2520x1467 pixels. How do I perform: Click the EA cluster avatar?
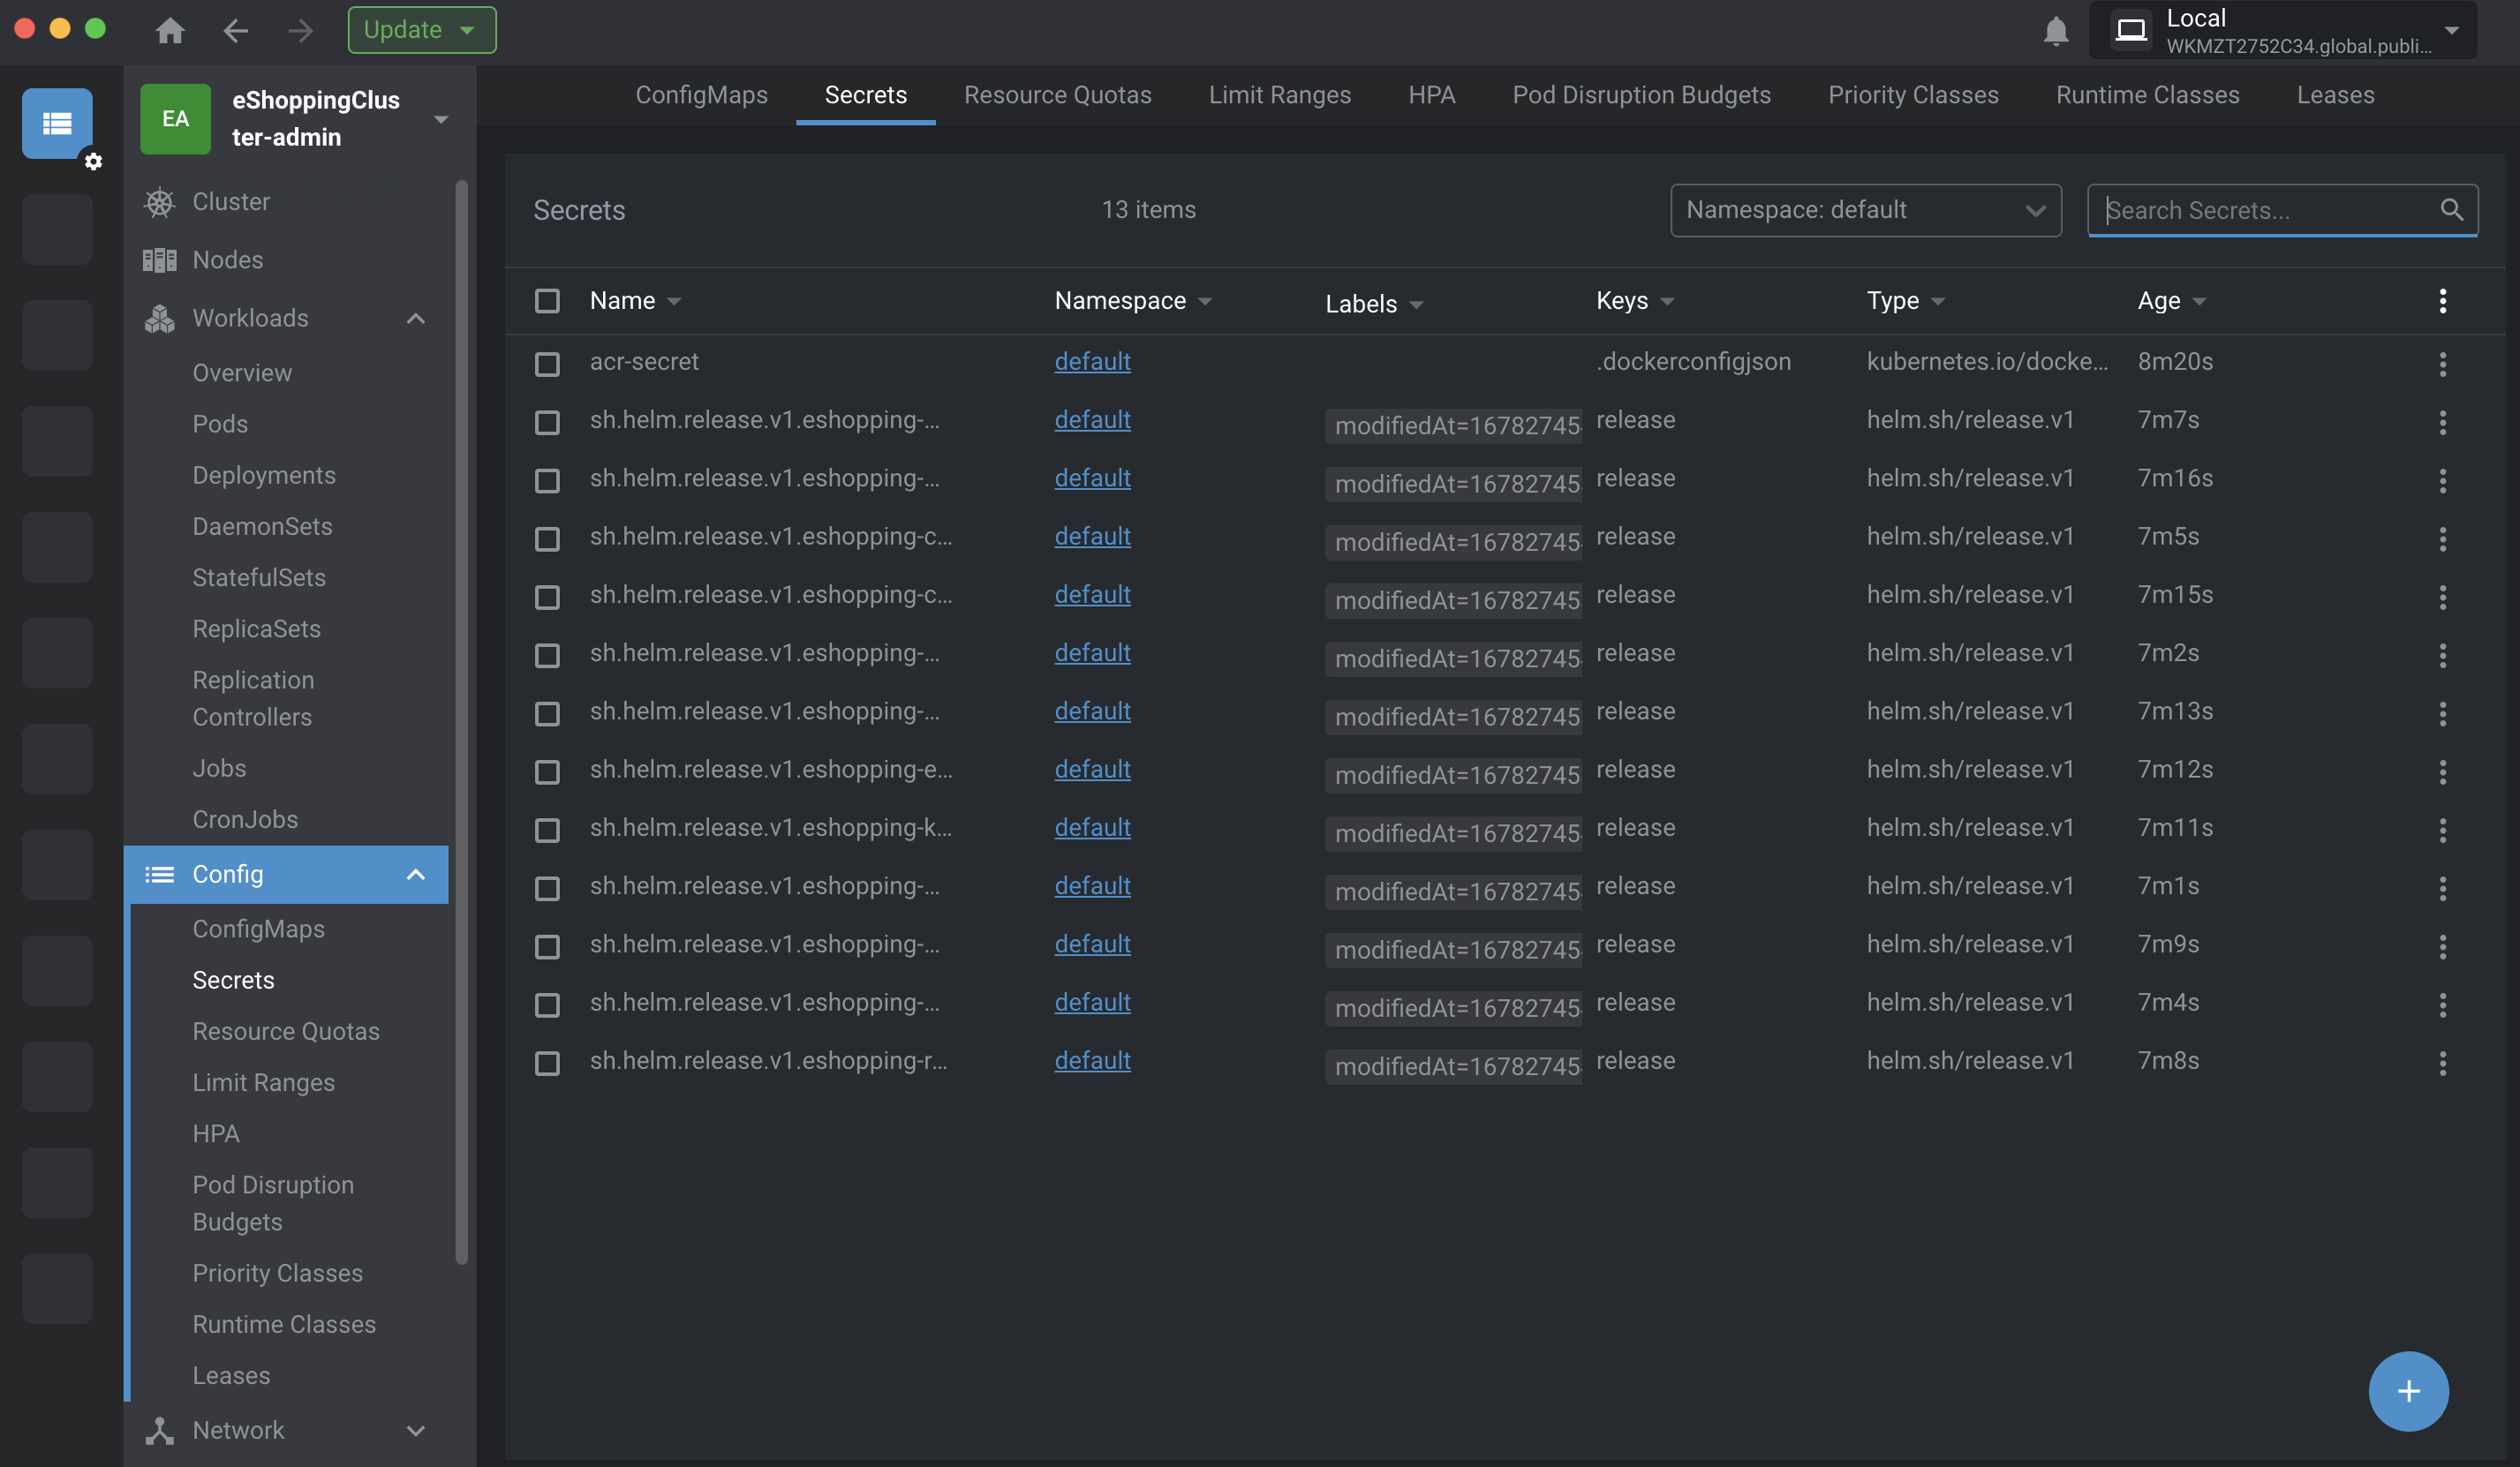coord(175,118)
